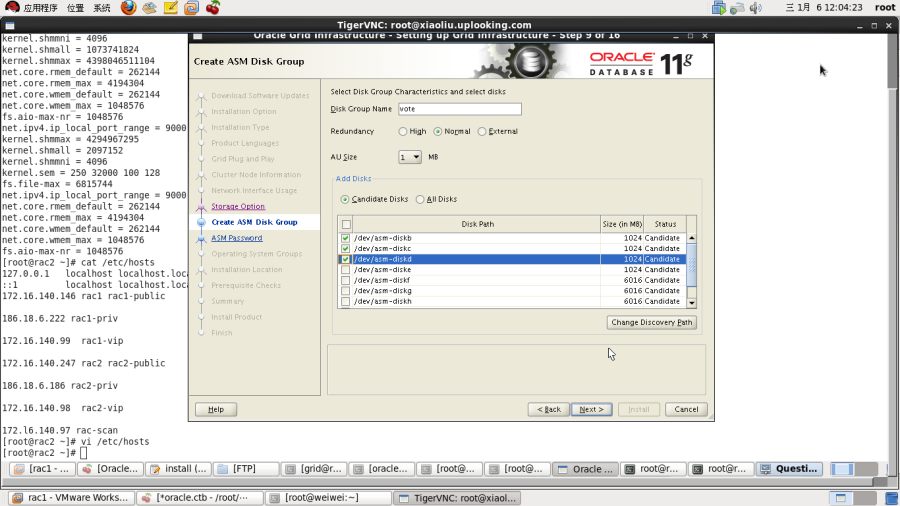The width and height of the screenshot is (900, 506).
Task: Choose All Disks option
Action: 420,200
